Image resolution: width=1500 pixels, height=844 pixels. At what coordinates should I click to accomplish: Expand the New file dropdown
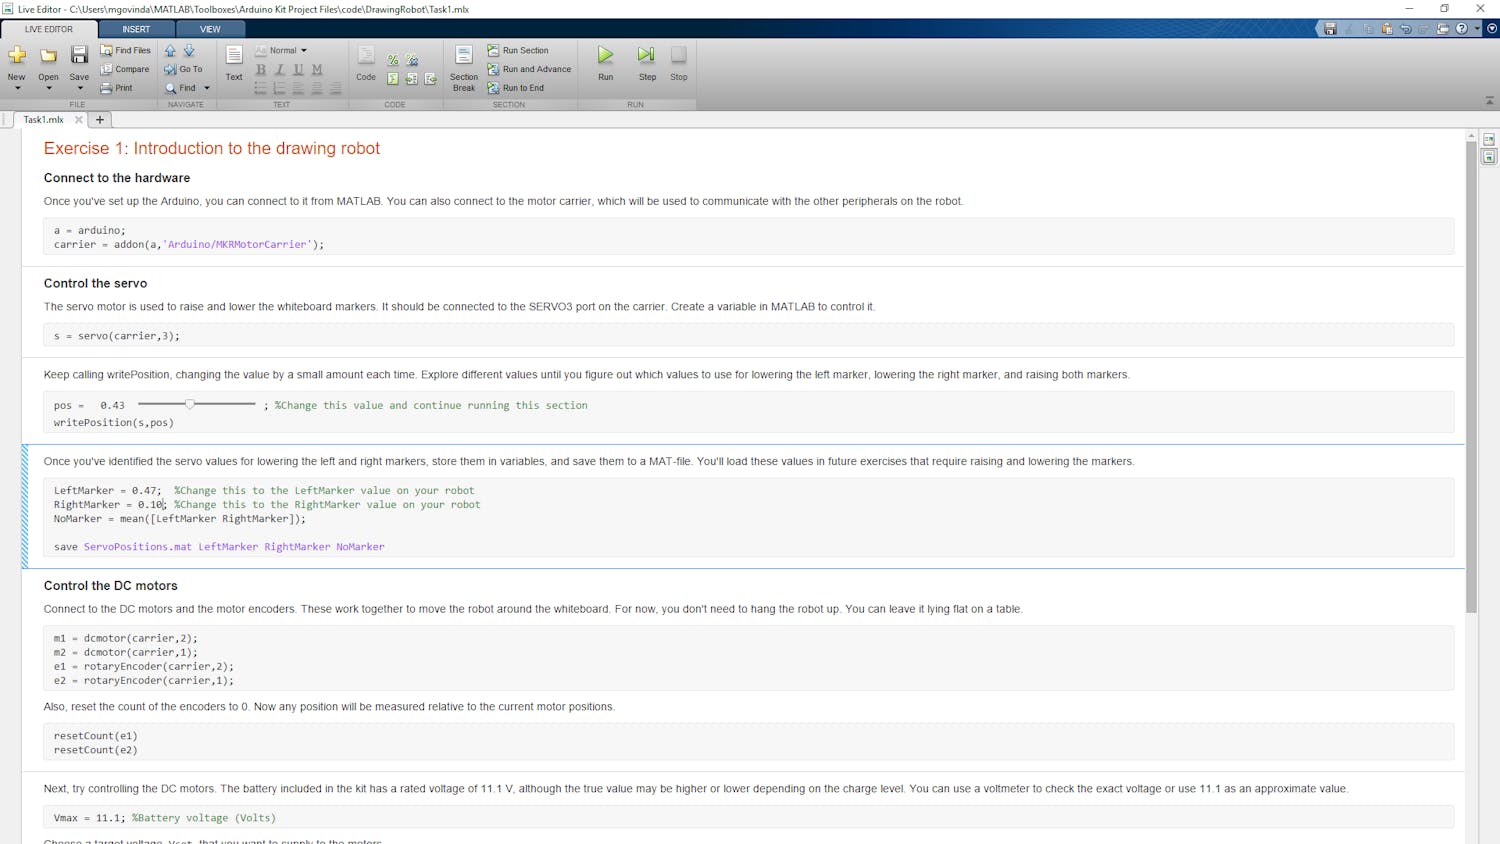coord(17,88)
